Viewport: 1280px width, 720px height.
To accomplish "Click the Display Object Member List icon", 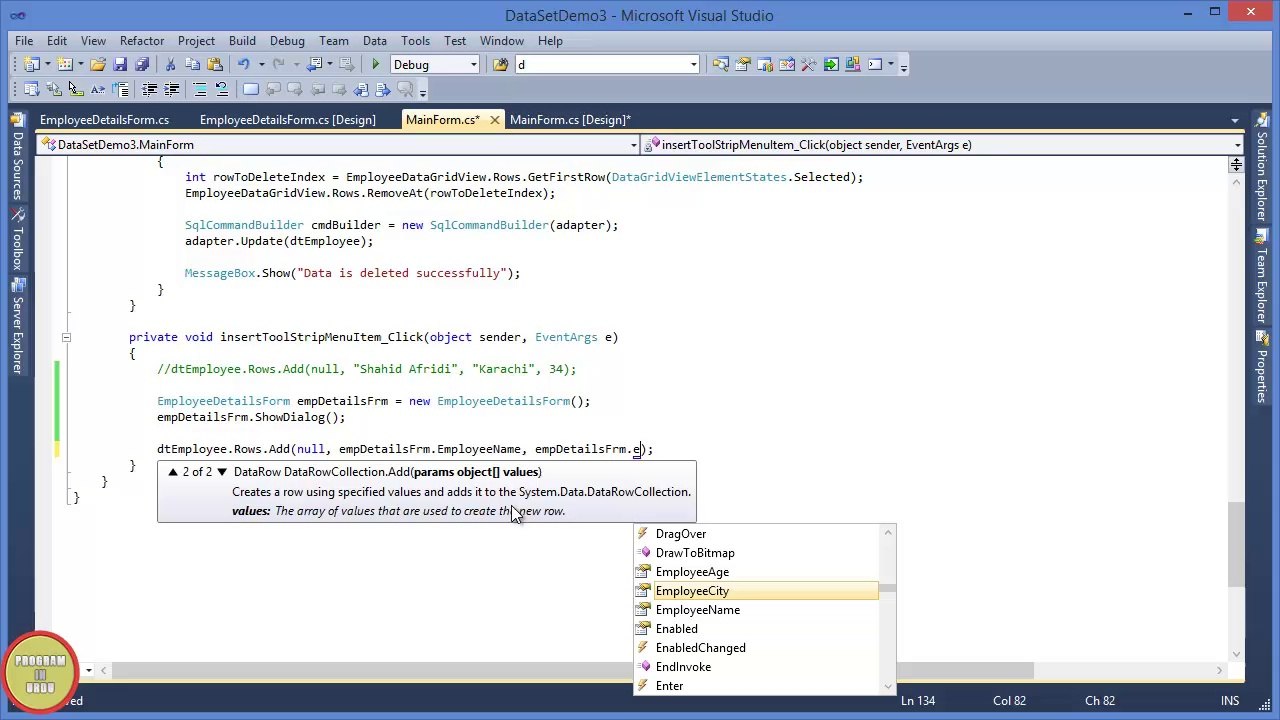I will [31, 90].
